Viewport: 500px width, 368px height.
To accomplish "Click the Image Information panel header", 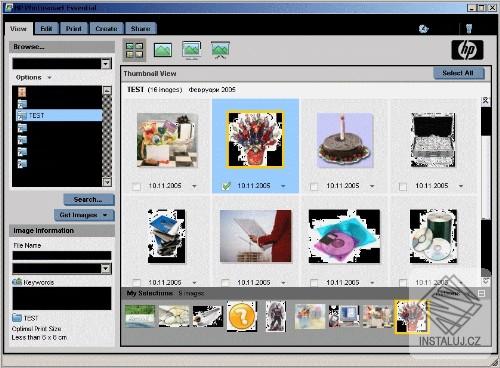I will coord(62,231).
